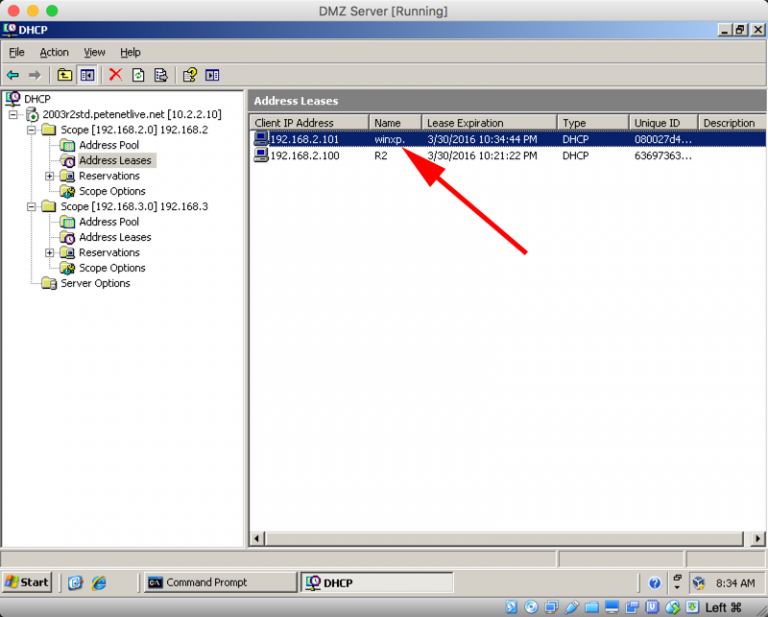The height and width of the screenshot is (617, 768).
Task: Sort by Unique ID column header
Action: point(663,123)
